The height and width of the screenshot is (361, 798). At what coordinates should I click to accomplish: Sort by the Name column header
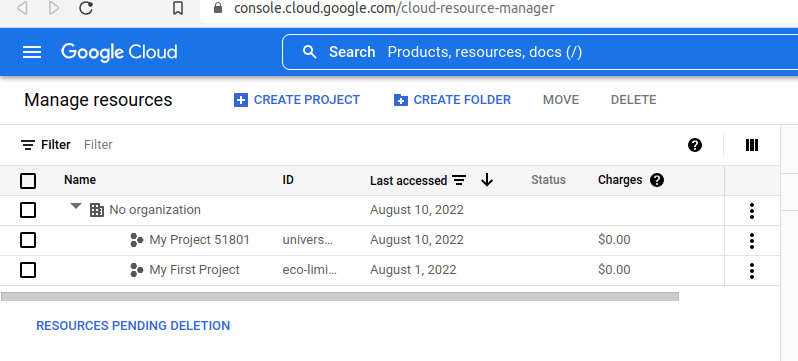[x=80, y=180]
